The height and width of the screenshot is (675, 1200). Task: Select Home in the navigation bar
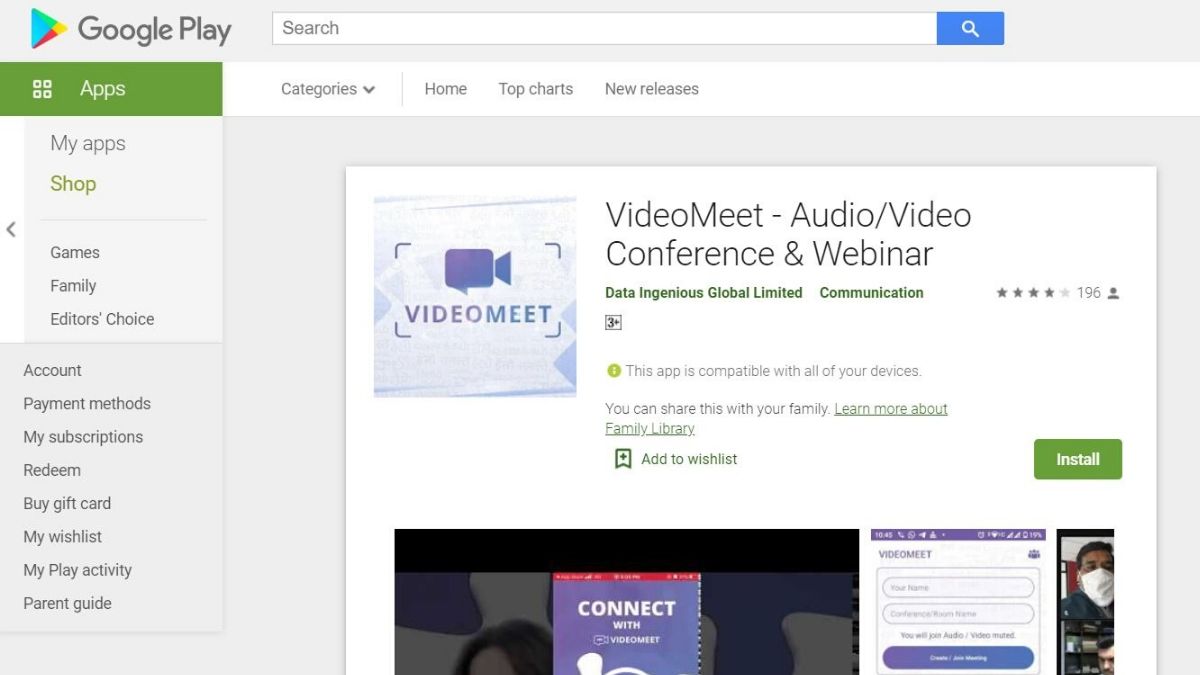click(x=445, y=89)
